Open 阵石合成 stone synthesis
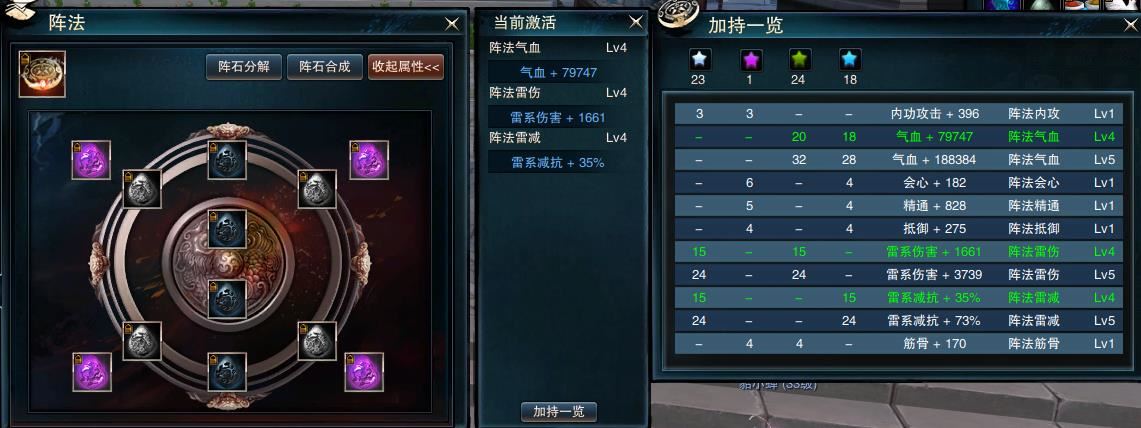The height and width of the screenshot is (428, 1141). (x=325, y=67)
